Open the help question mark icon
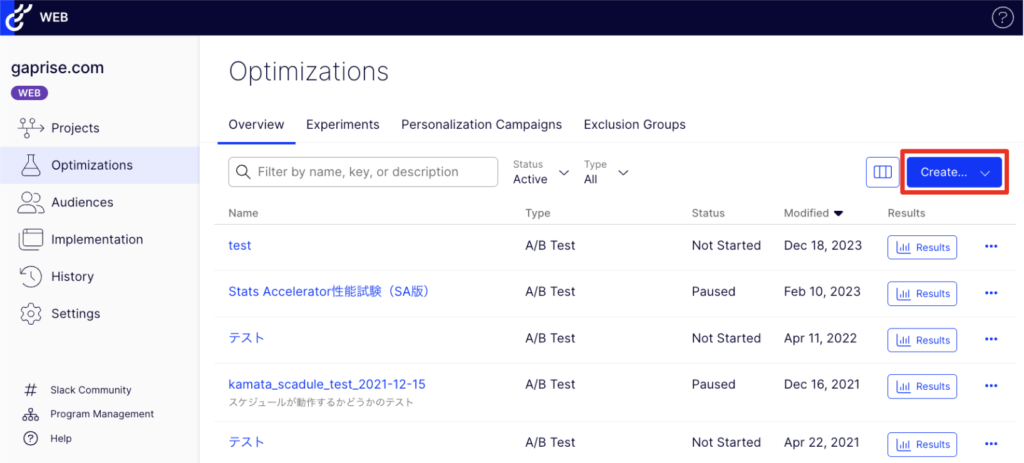The height and width of the screenshot is (463, 1024). pyautogui.click(x=1002, y=17)
